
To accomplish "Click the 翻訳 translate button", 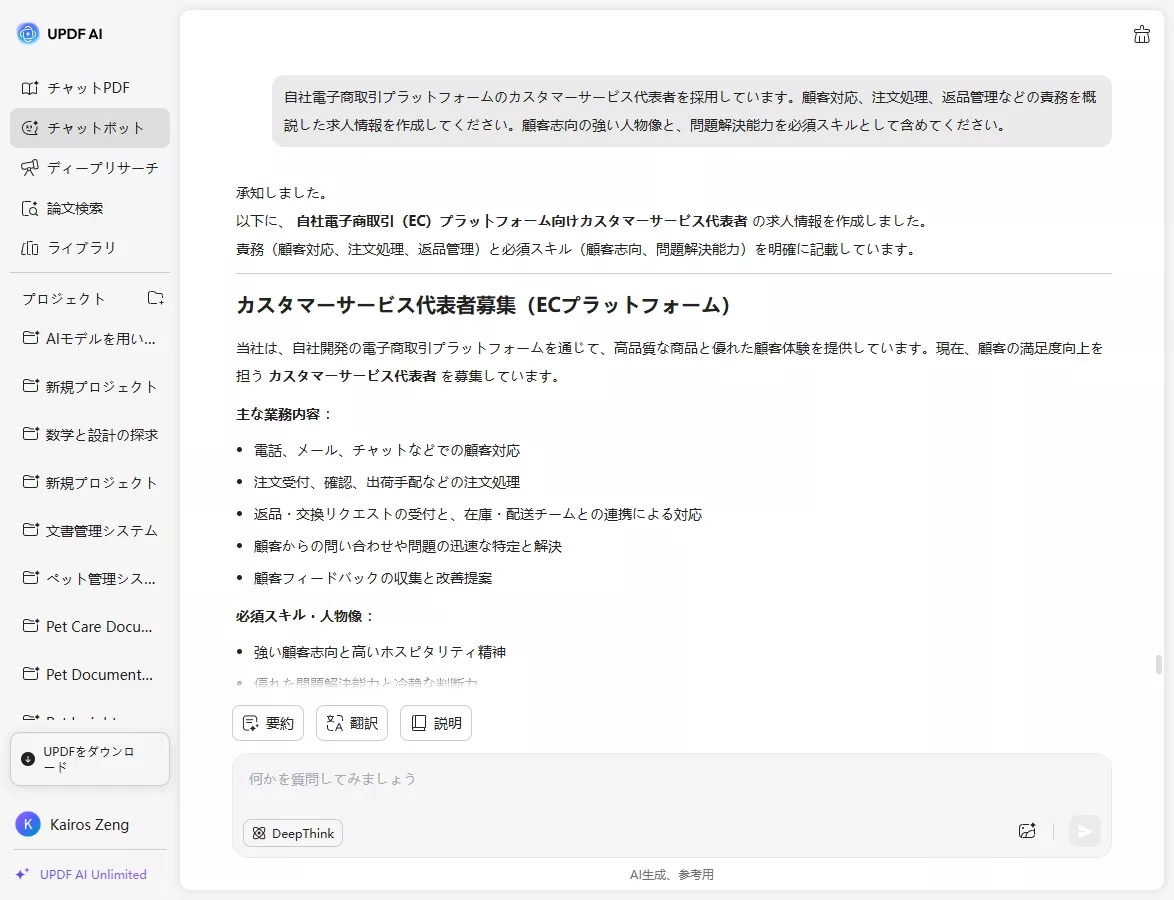I will tap(351, 722).
